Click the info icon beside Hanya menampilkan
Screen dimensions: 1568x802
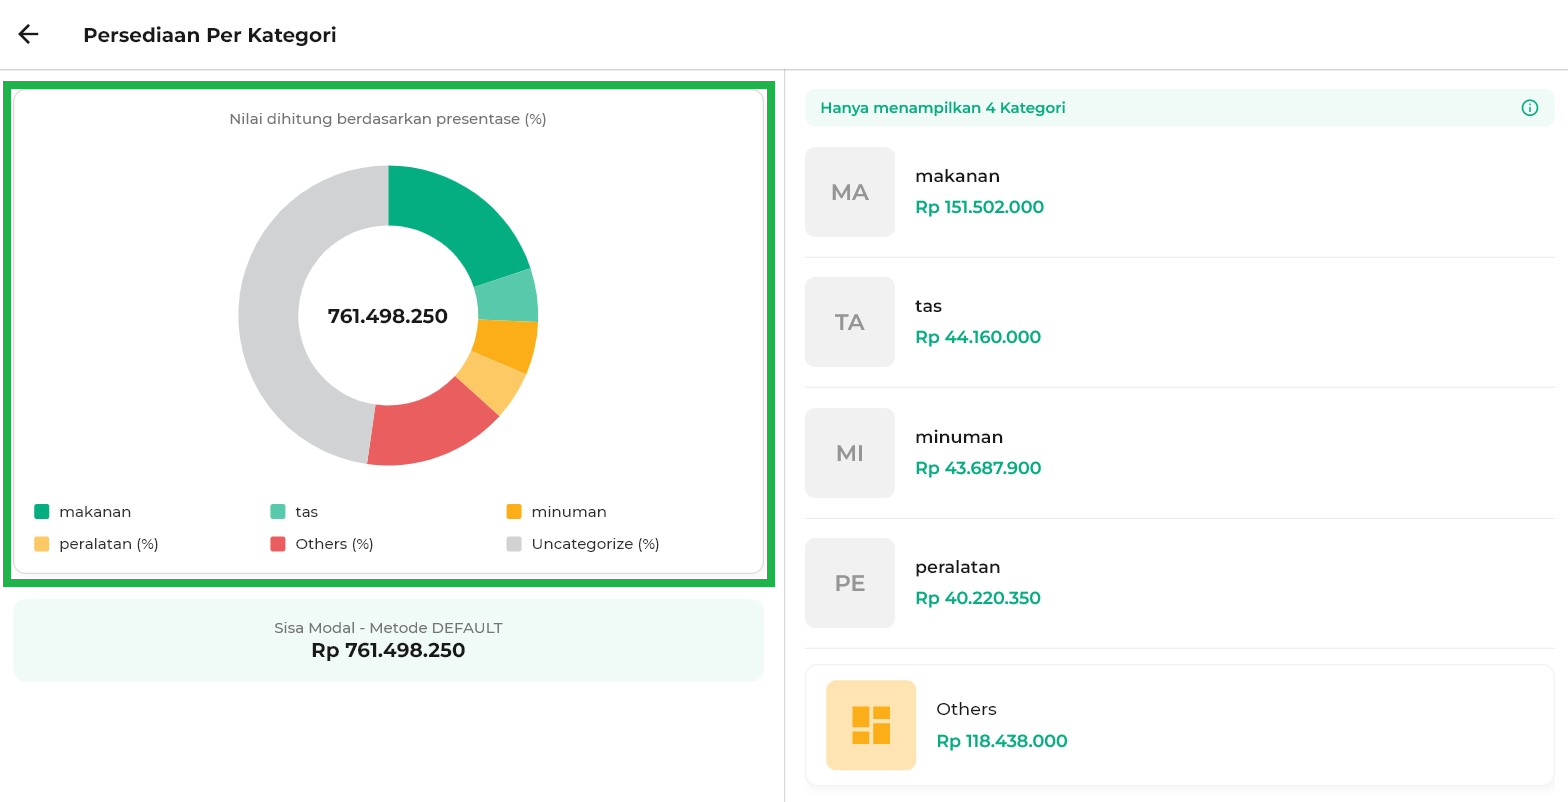tap(1529, 108)
